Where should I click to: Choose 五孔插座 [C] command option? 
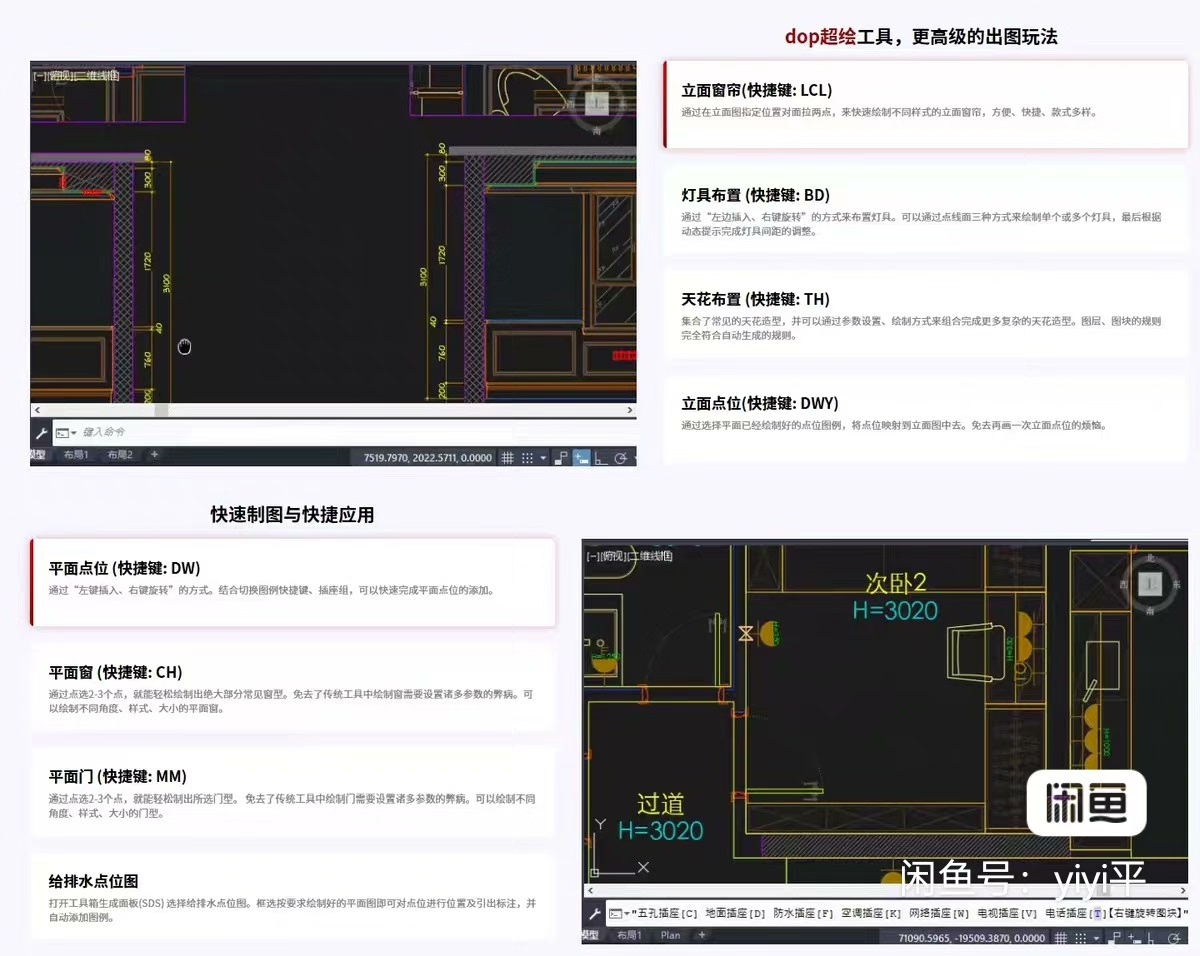click(667, 914)
